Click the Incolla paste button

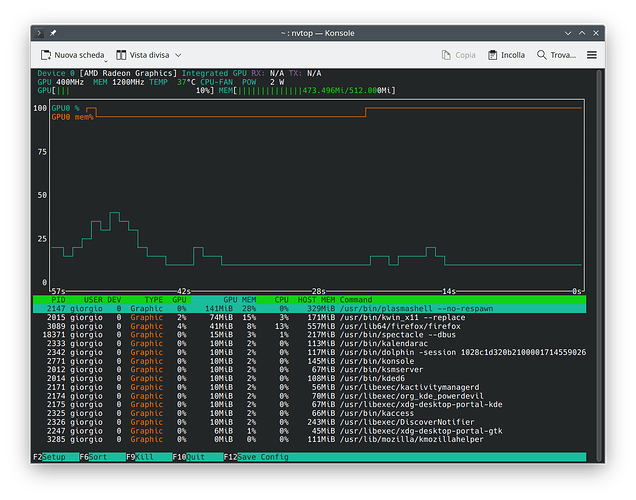click(x=506, y=55)
